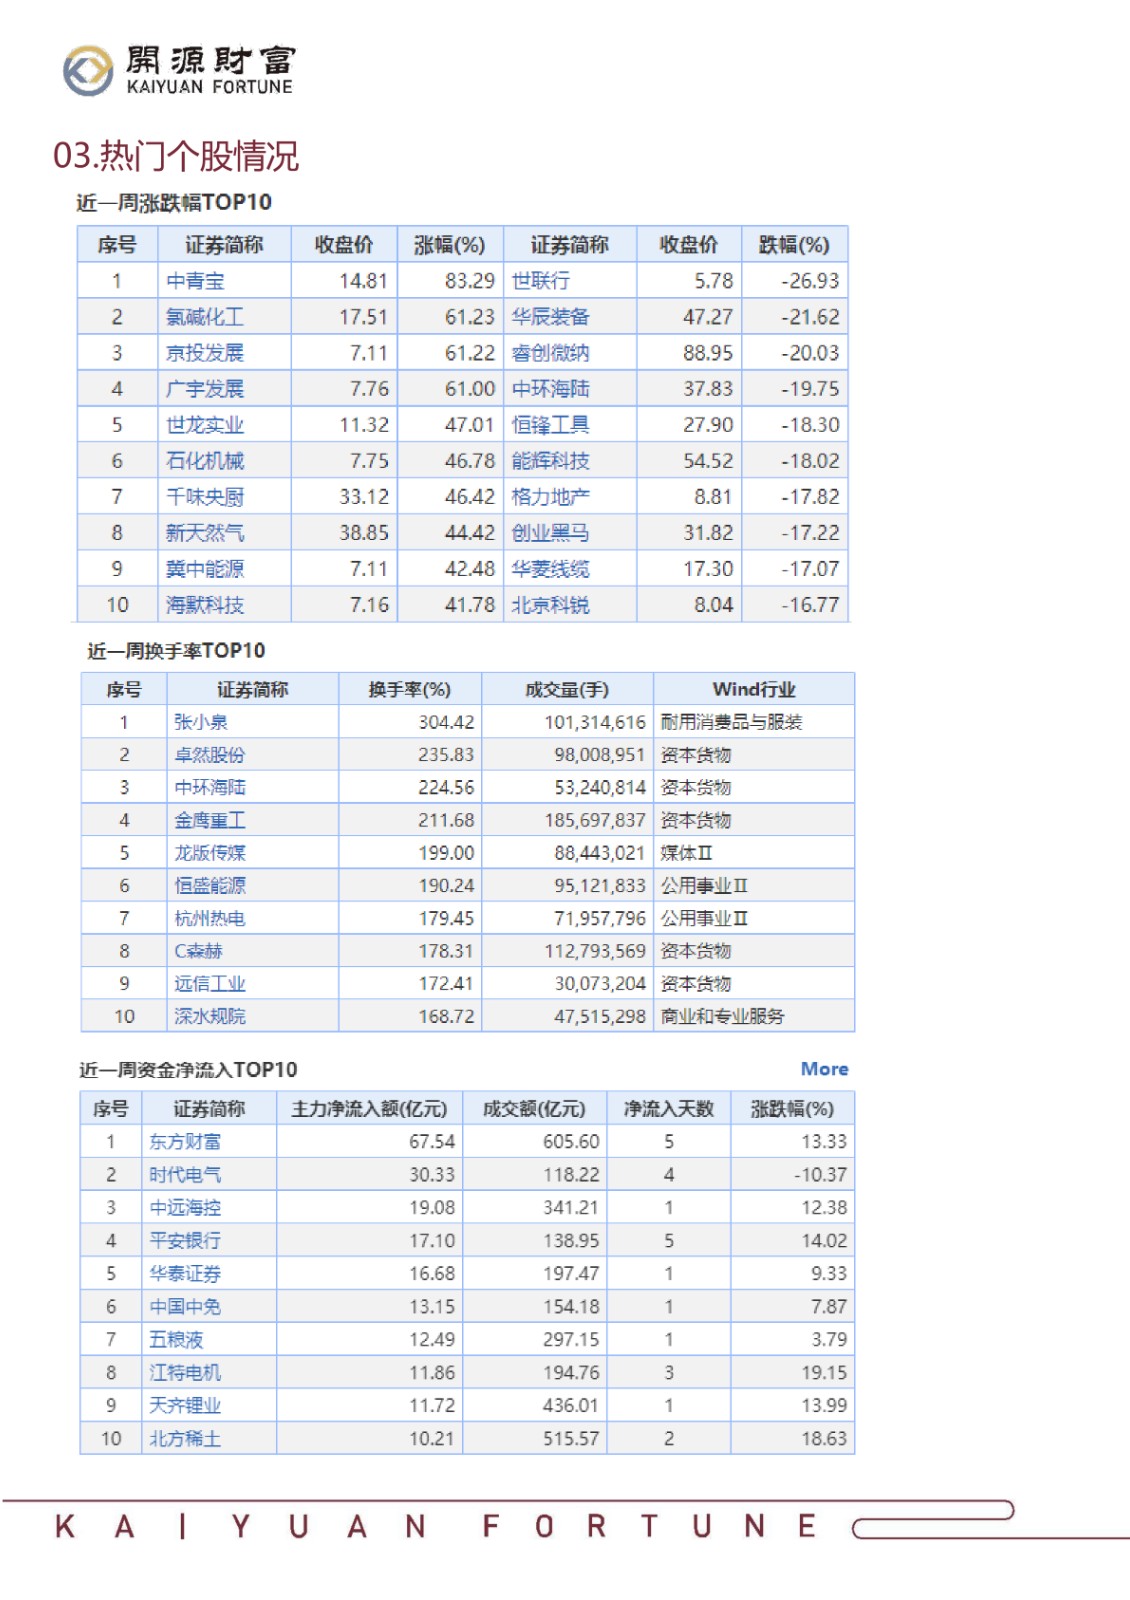Image resolution: width=1130 pixels, height=1600 pixels.
Task: Click net inflow amount 67.54
Action: [432, 1142]
